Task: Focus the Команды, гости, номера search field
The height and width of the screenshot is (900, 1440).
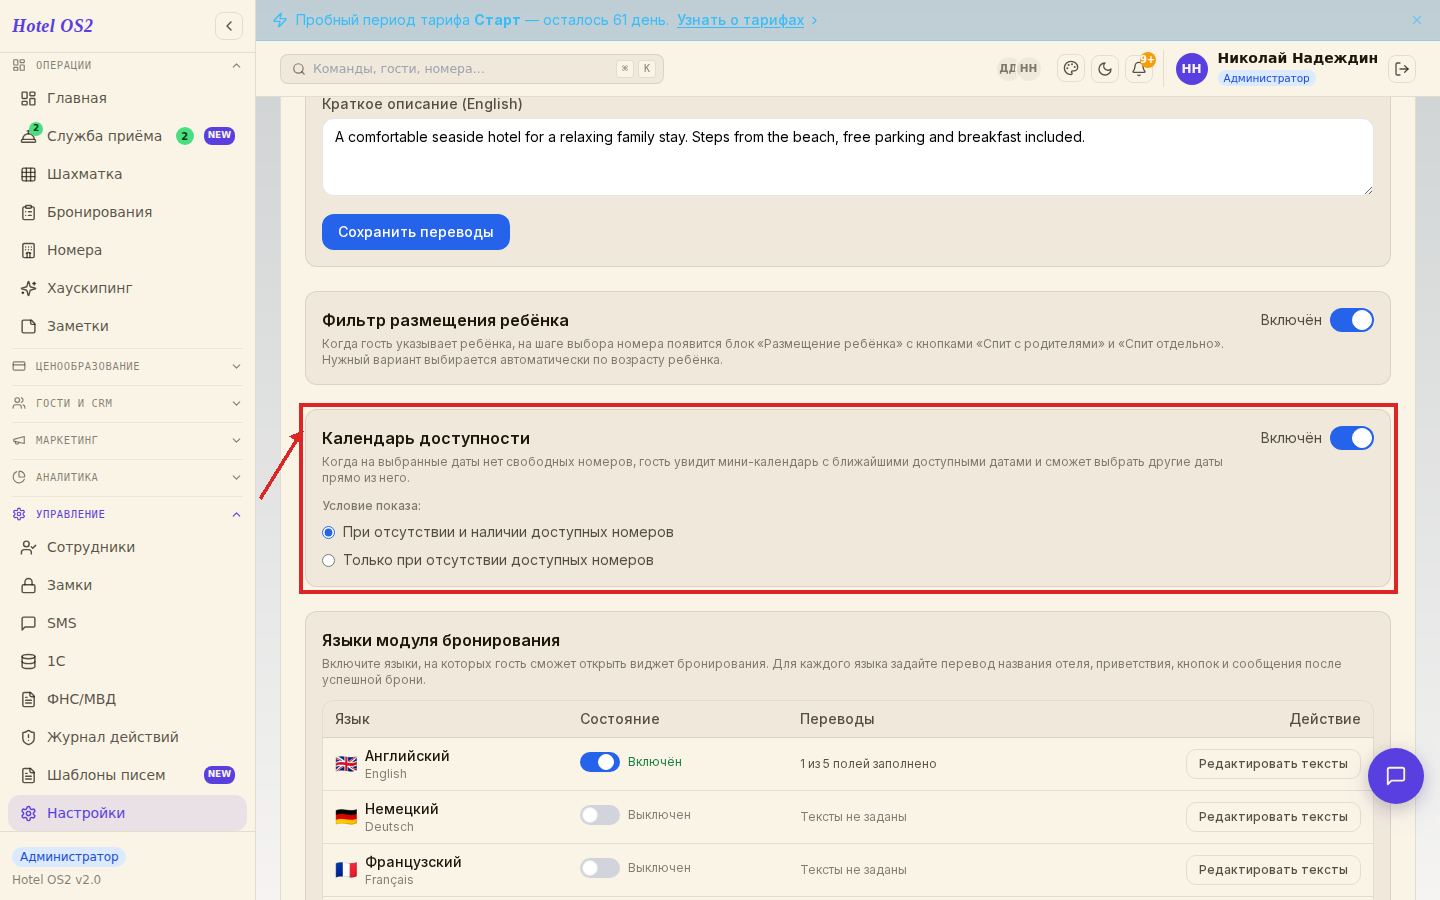Action: 472,69
